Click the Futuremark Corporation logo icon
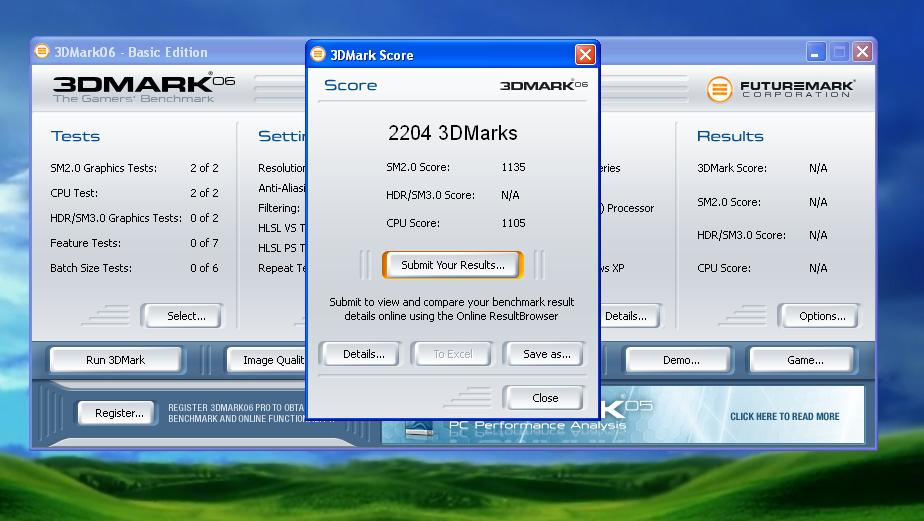This screenshot has width=924, height=521. 720,90
